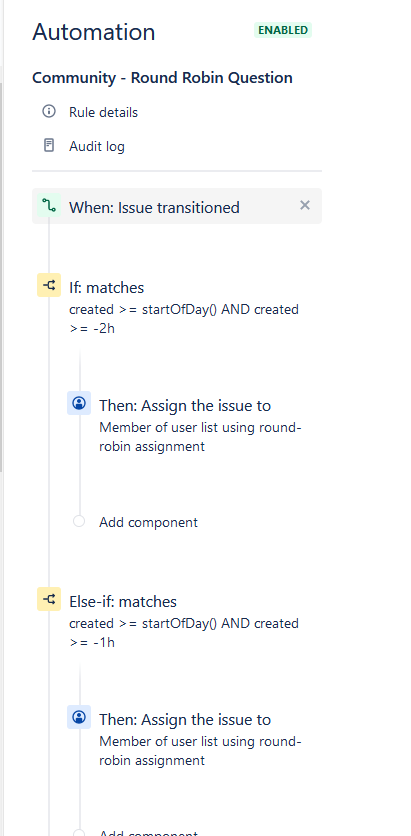
Task: Click the If: matches condition branch icon
Action: click(49, 285)
